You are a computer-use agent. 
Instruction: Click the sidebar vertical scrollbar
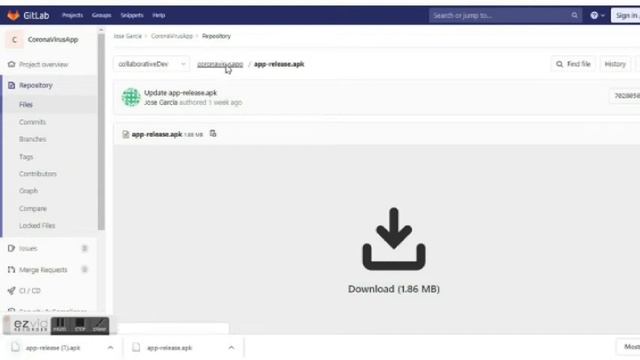pos(101,131)
